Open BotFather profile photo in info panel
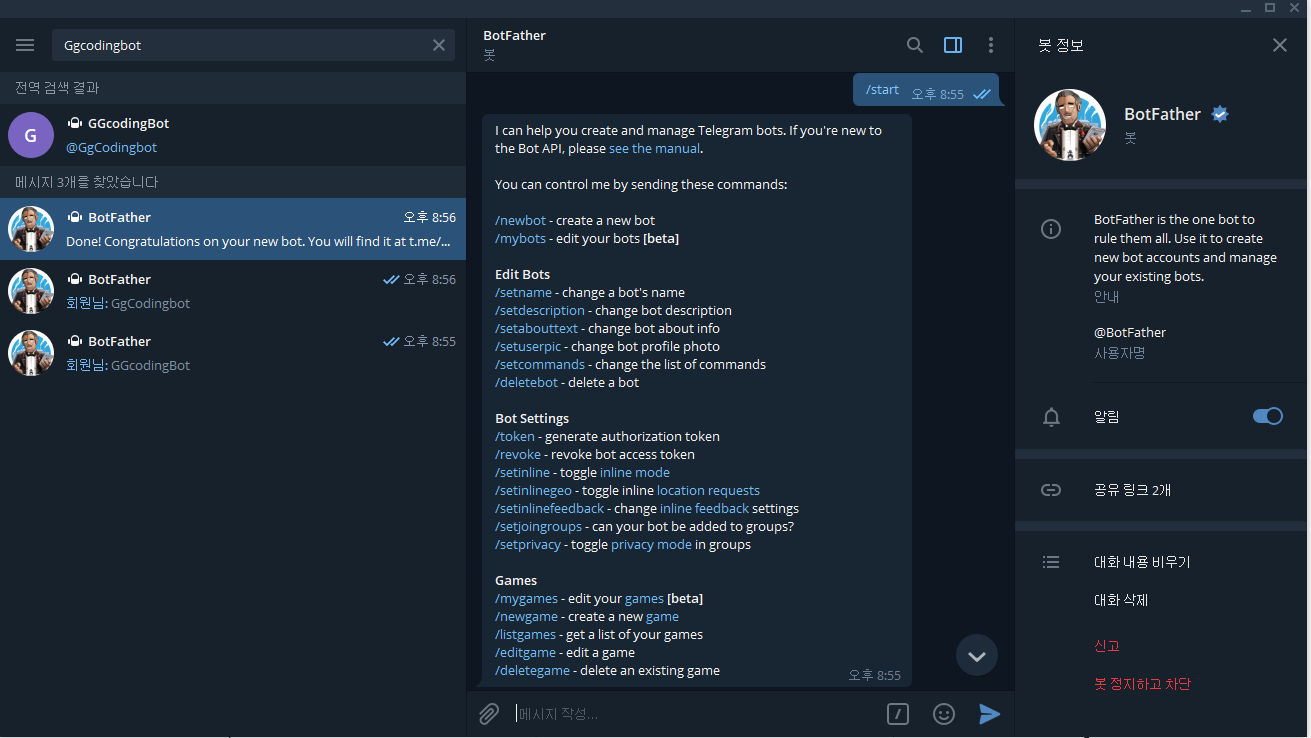 tap(1069, 125)
